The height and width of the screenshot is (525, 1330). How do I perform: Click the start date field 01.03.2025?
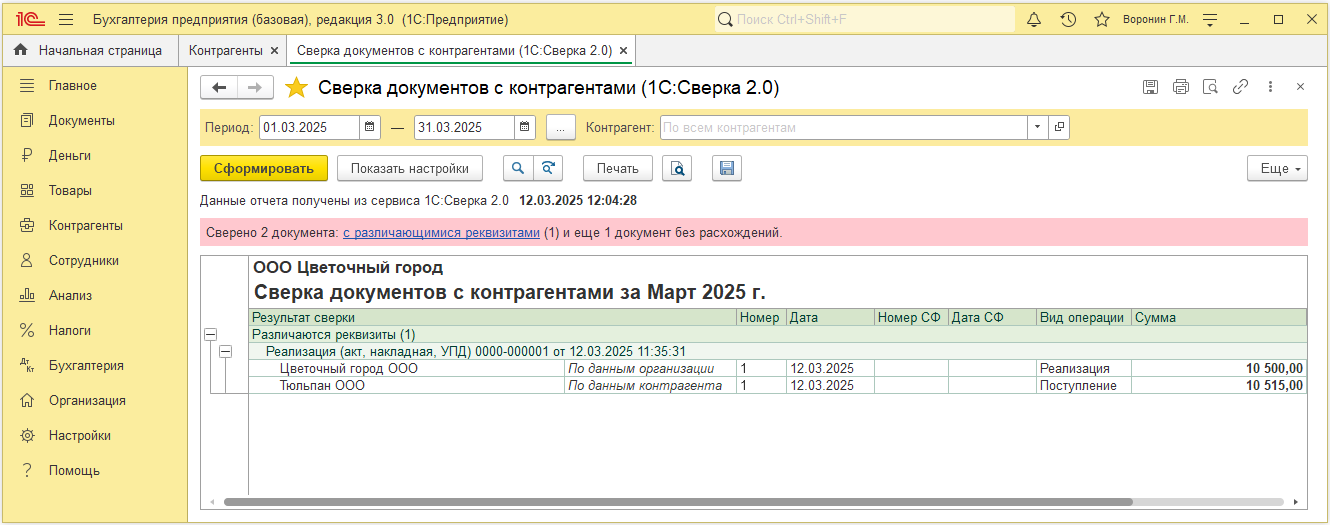pos(309,128)
